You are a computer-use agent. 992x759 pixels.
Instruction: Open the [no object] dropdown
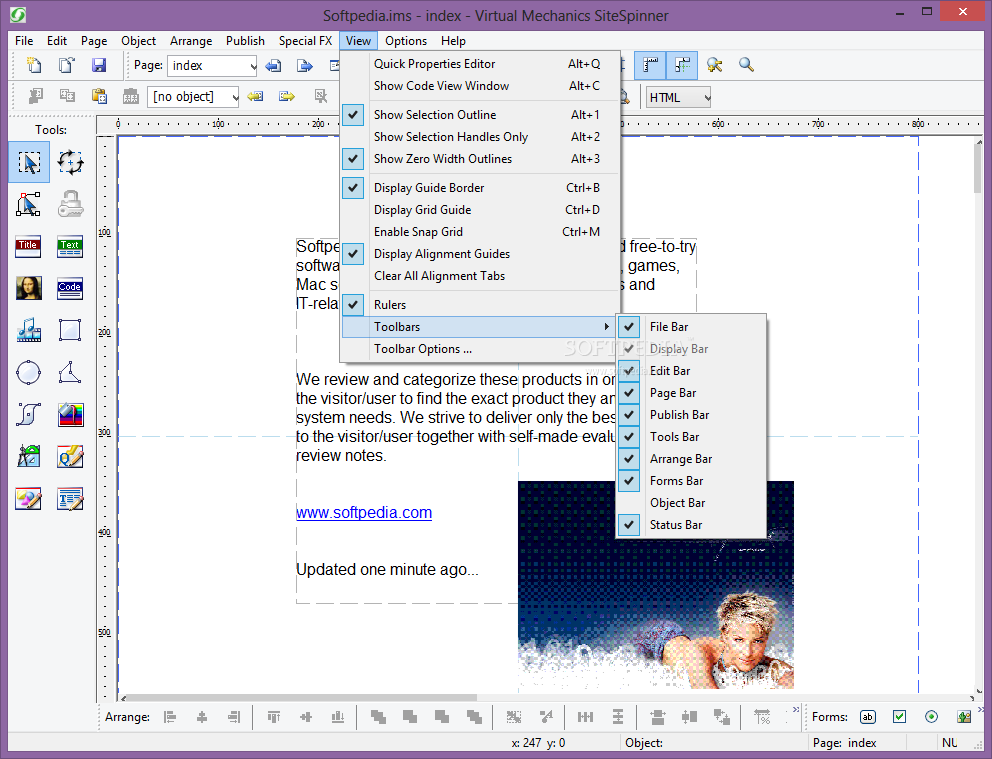pos(193,97)
